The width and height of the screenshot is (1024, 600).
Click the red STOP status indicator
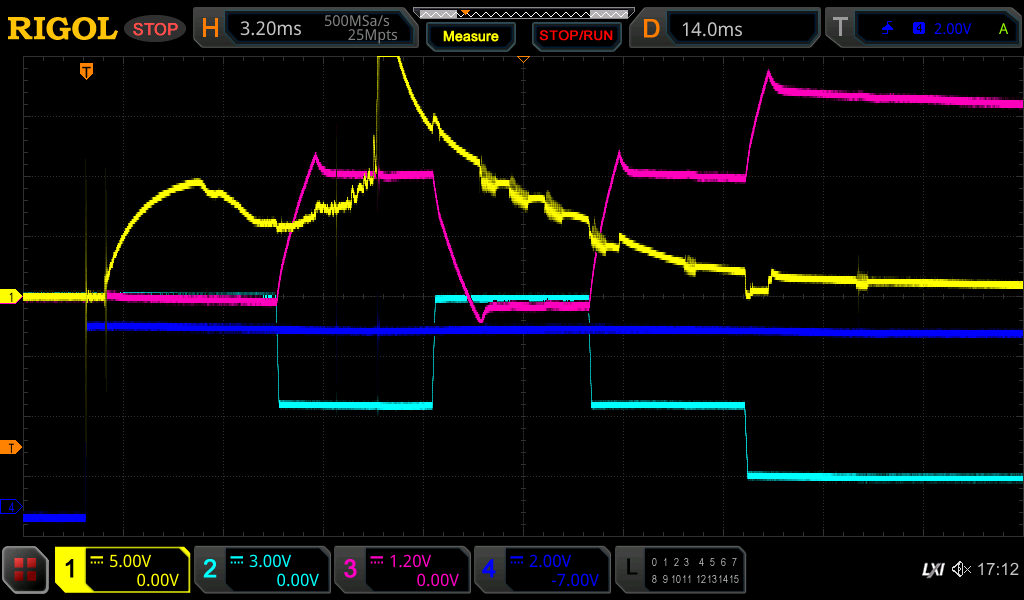point(154,29)
